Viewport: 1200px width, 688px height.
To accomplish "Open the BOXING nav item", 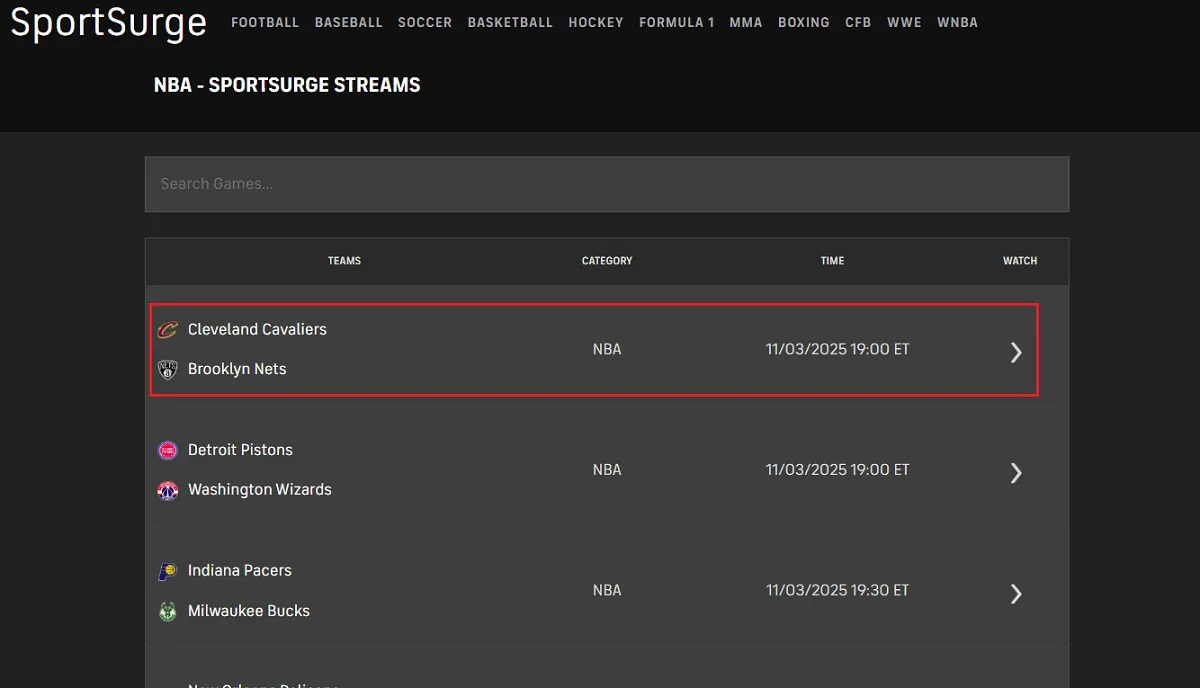I will [804, 22].
